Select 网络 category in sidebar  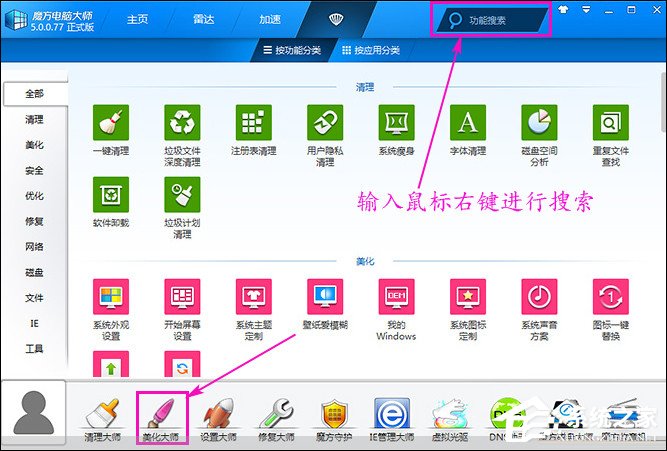coord(34,247)
